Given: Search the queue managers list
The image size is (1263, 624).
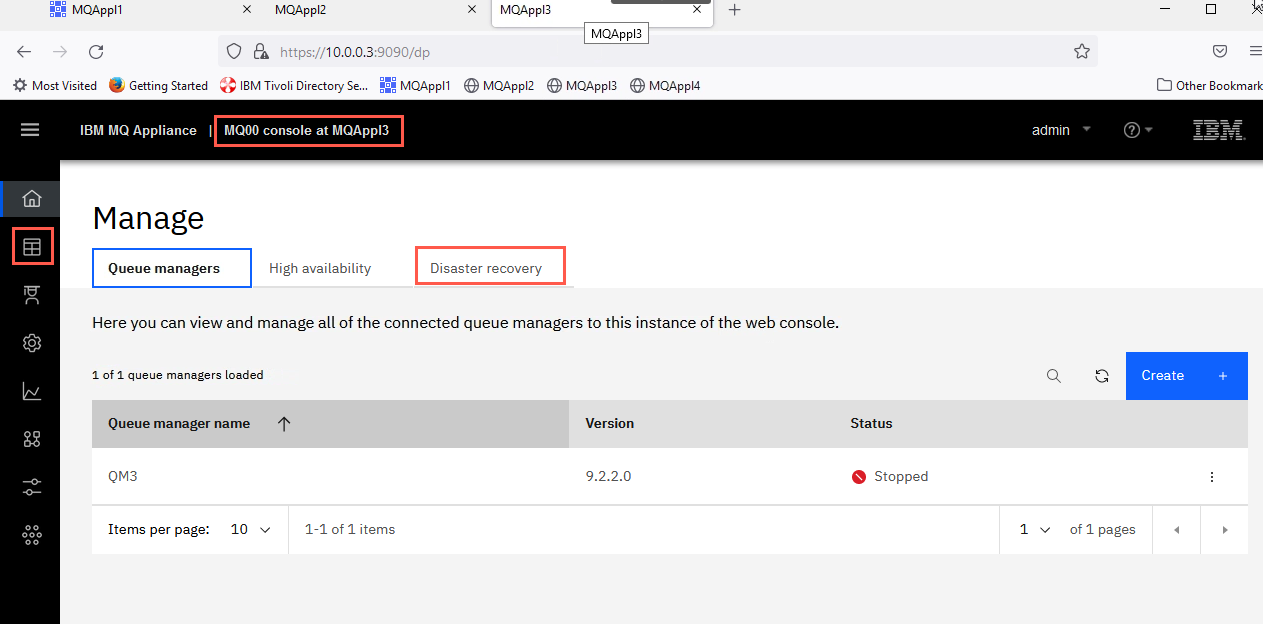Looking at the screenshot, I should pyautogui.click(x=1054, y=376).
